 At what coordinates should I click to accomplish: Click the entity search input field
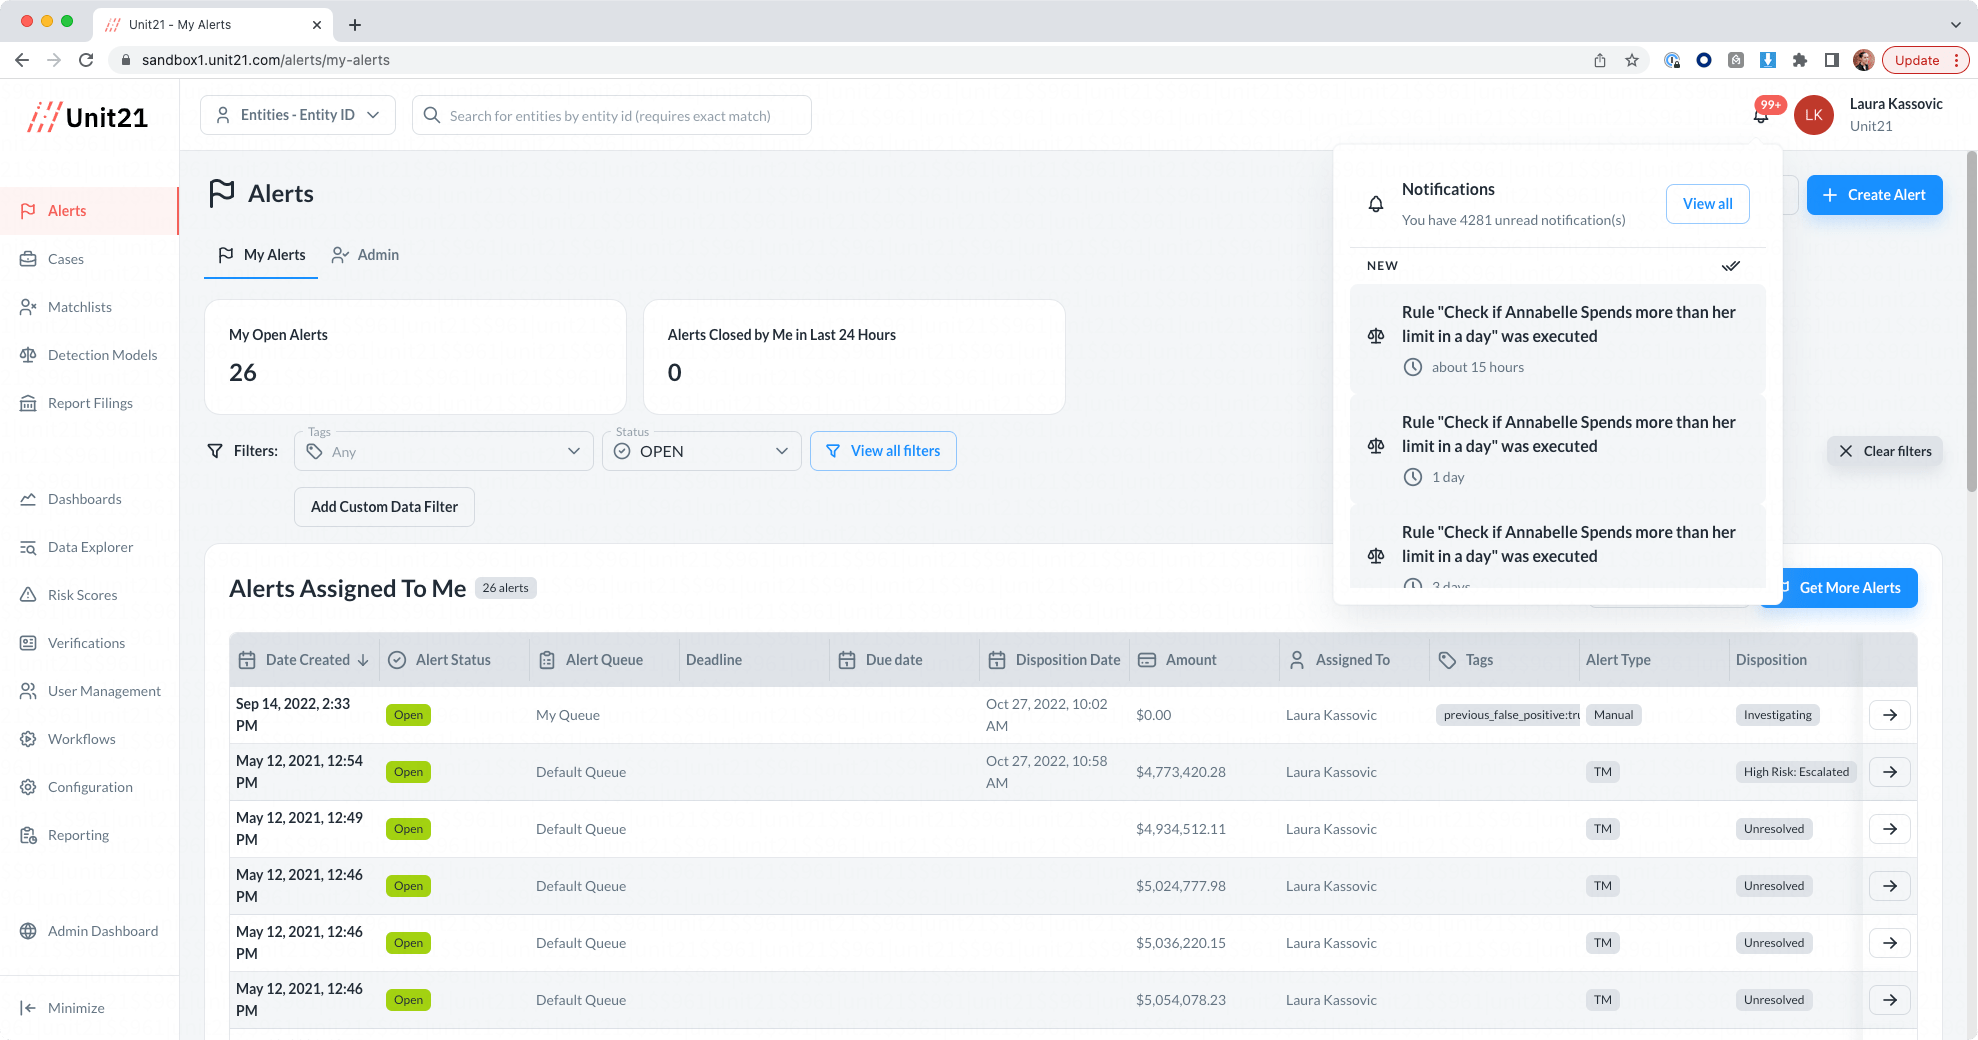[612, 115]
